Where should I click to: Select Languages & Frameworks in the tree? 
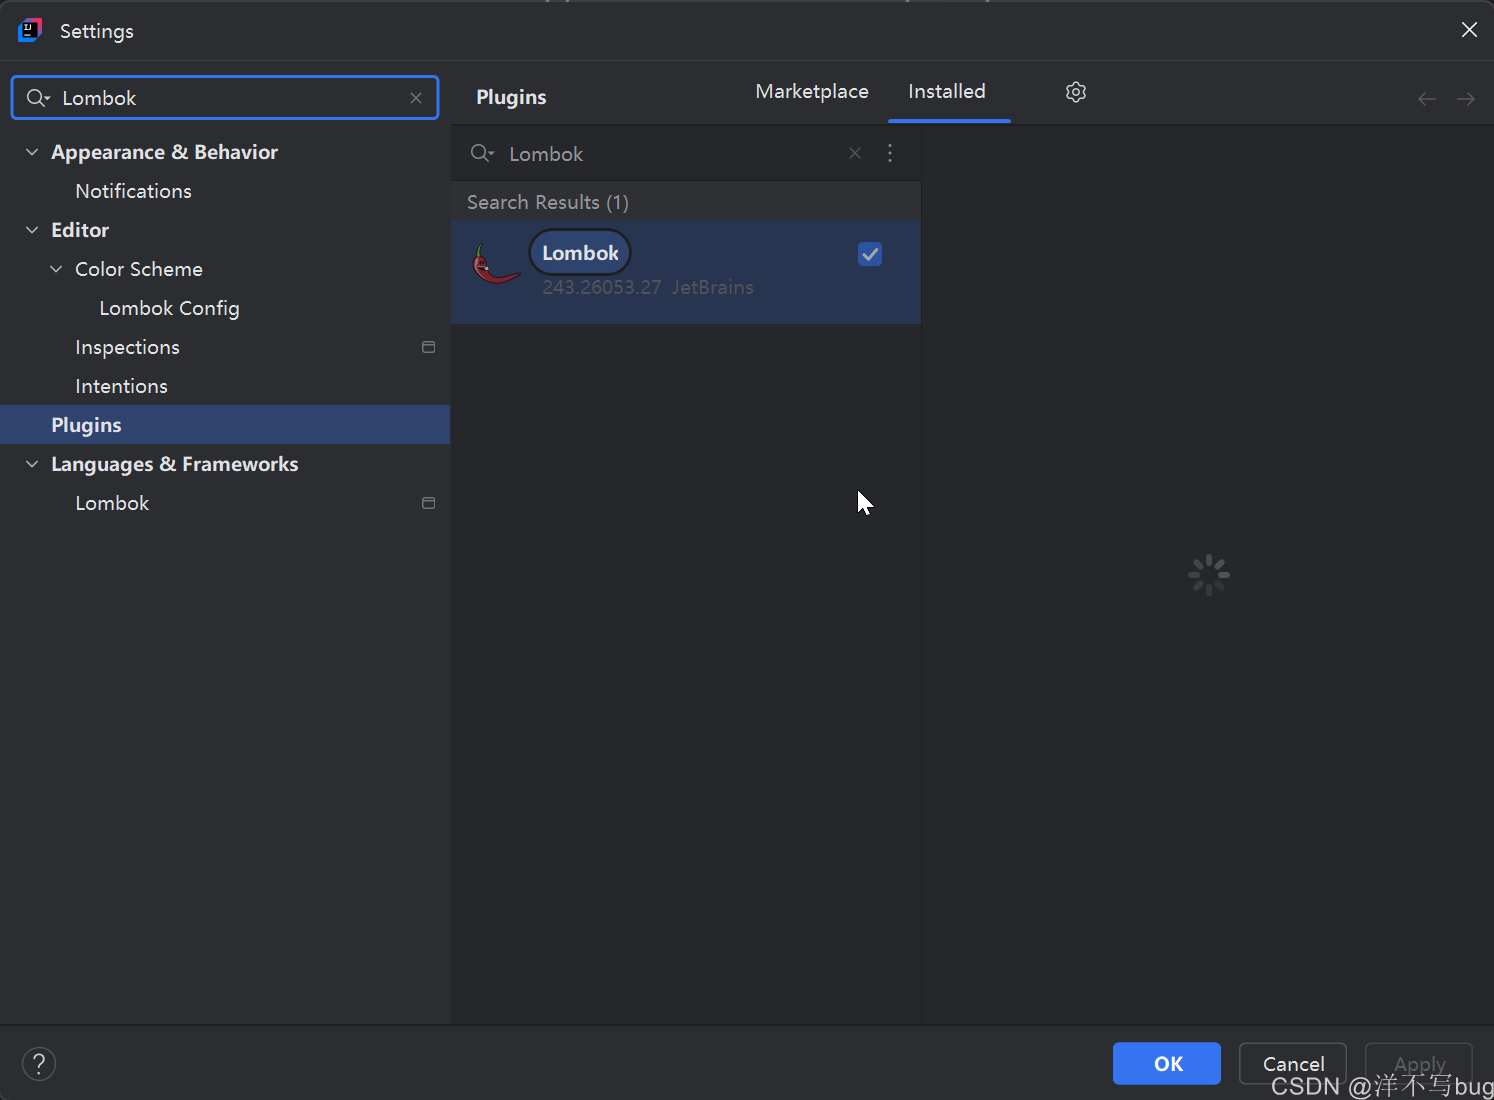[x=174, y=464]
